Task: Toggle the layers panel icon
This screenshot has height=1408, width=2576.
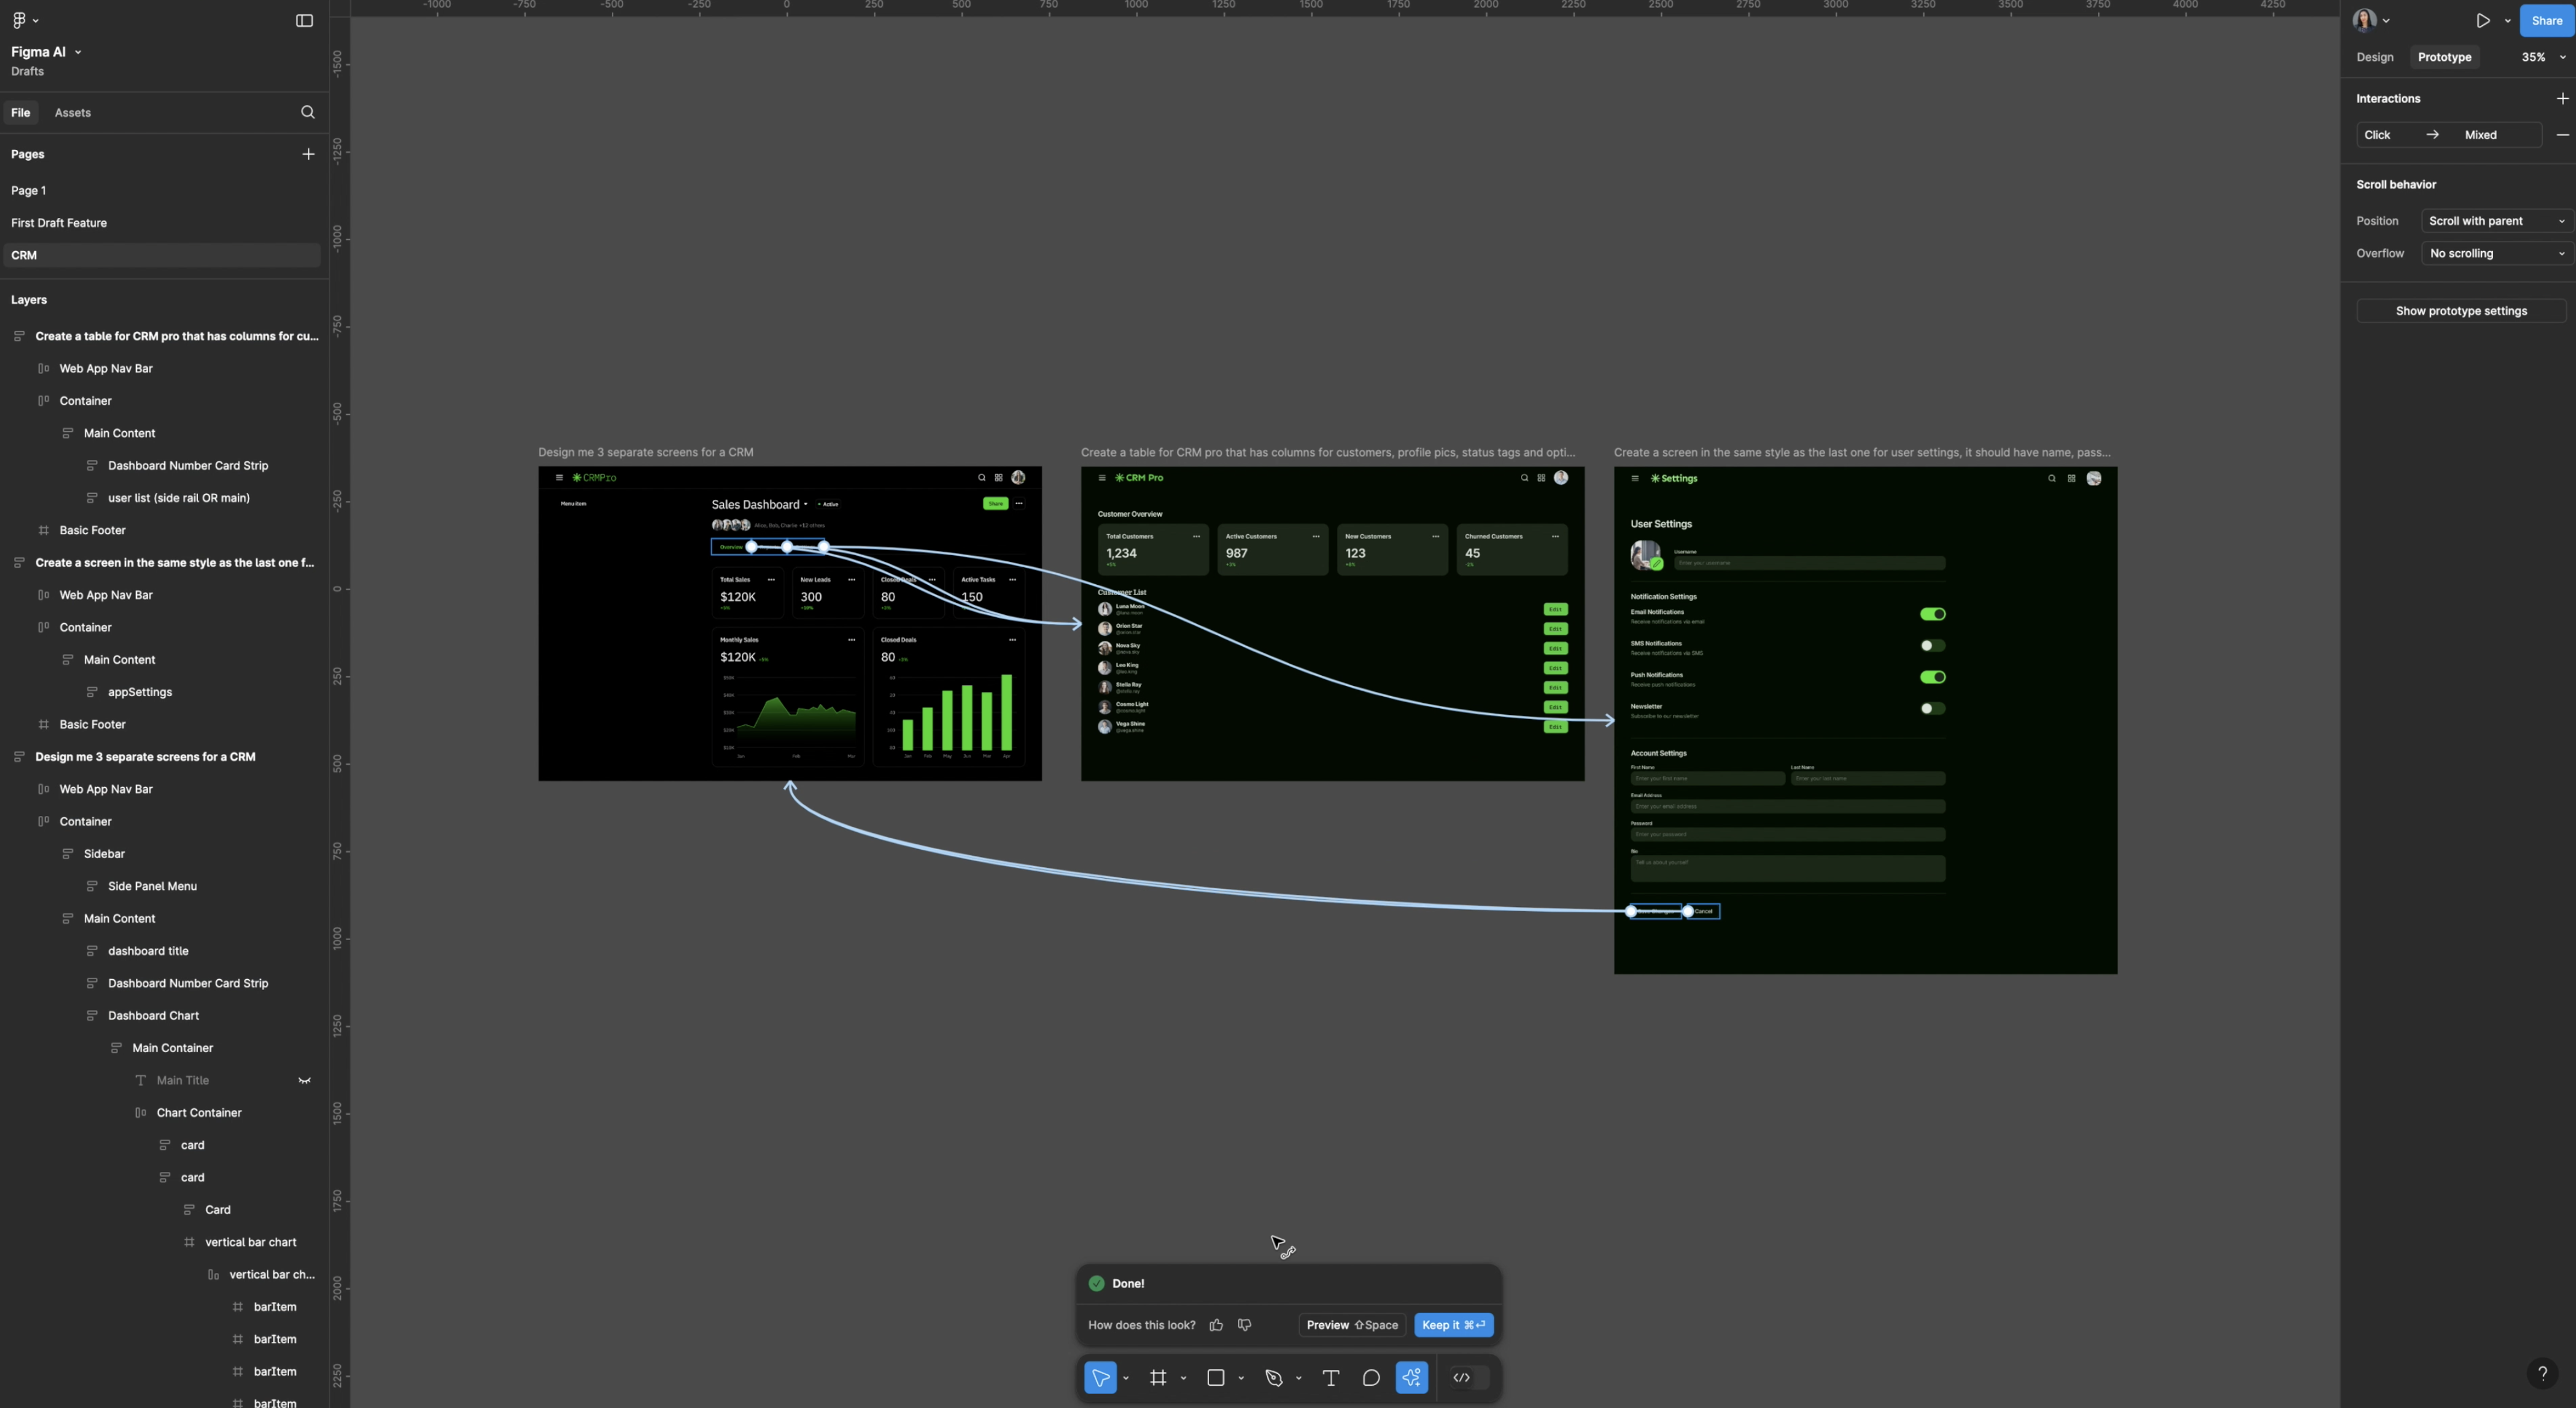Action: pyautogui.click(x=303, y=19)
